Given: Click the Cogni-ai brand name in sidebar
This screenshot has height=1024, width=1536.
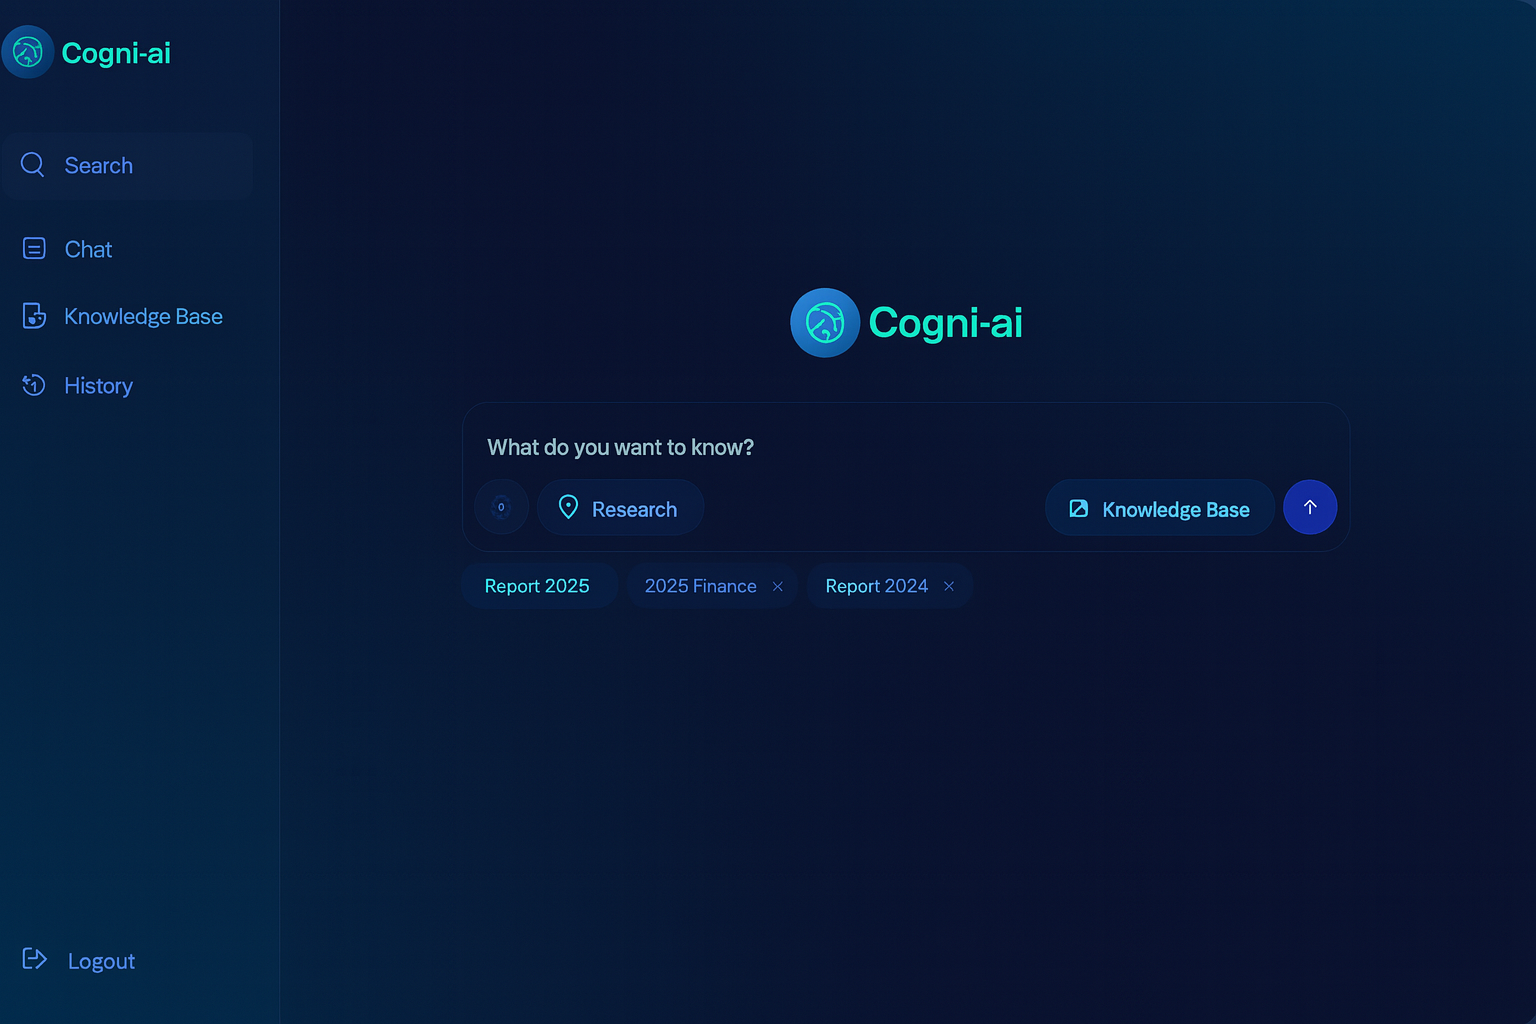Looking at the screenshot, I should point(116,53).
